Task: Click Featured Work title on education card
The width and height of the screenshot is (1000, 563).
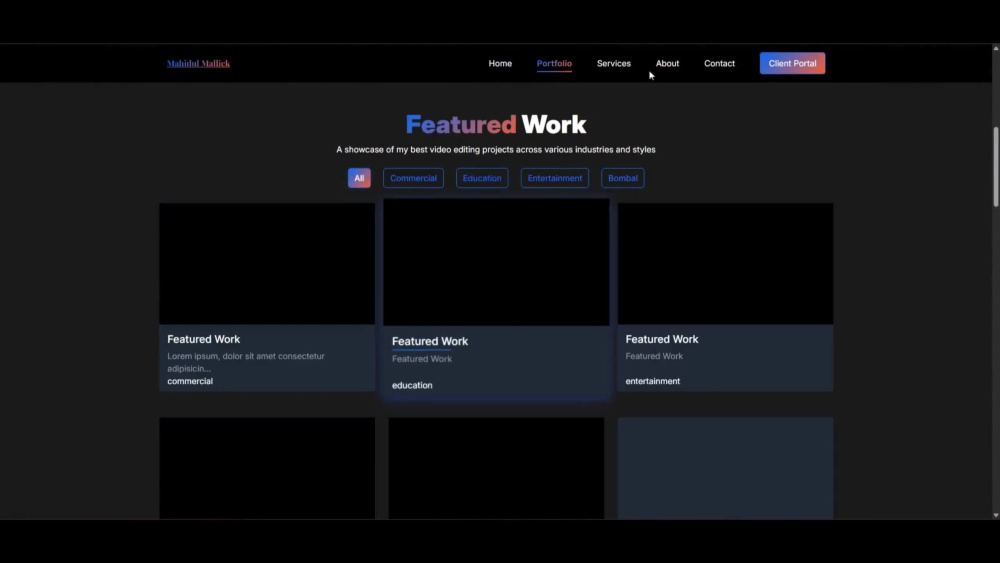Action: [430, 341]
